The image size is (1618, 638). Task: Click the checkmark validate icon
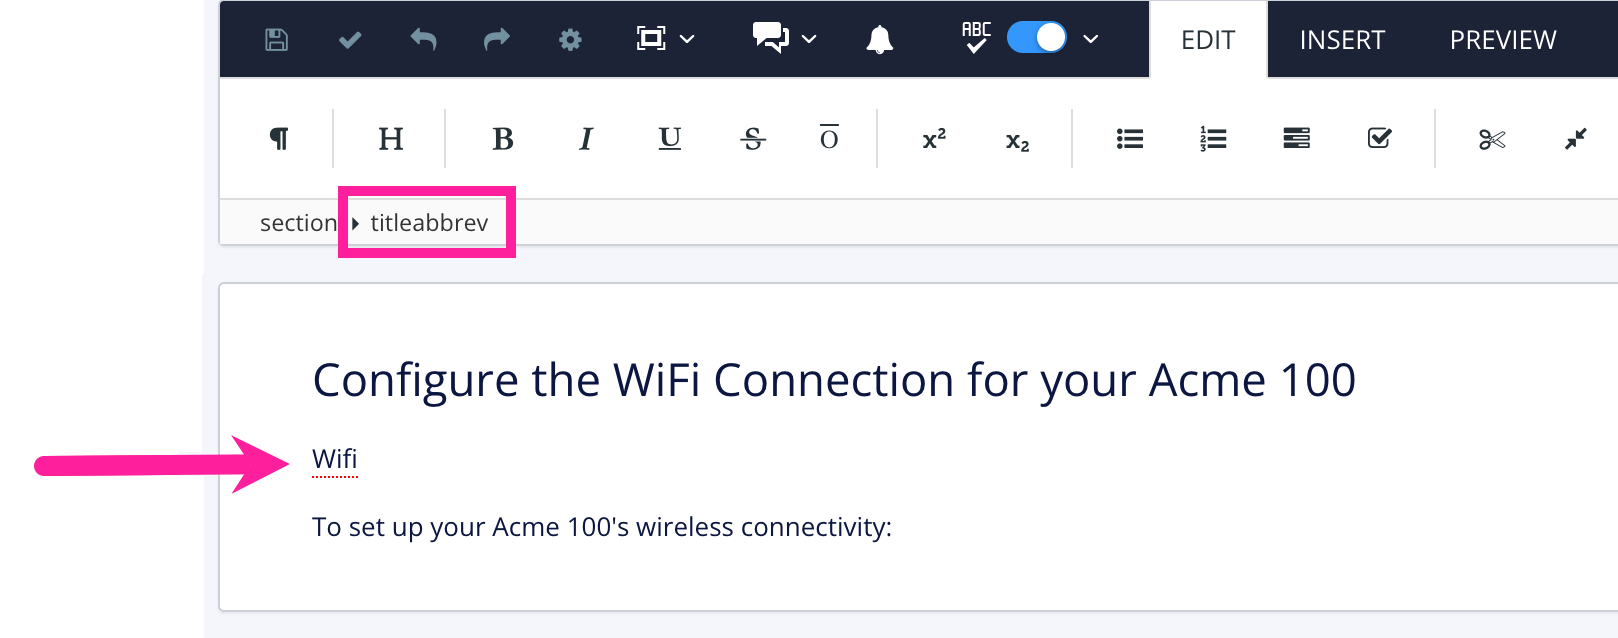pos(350,40)
